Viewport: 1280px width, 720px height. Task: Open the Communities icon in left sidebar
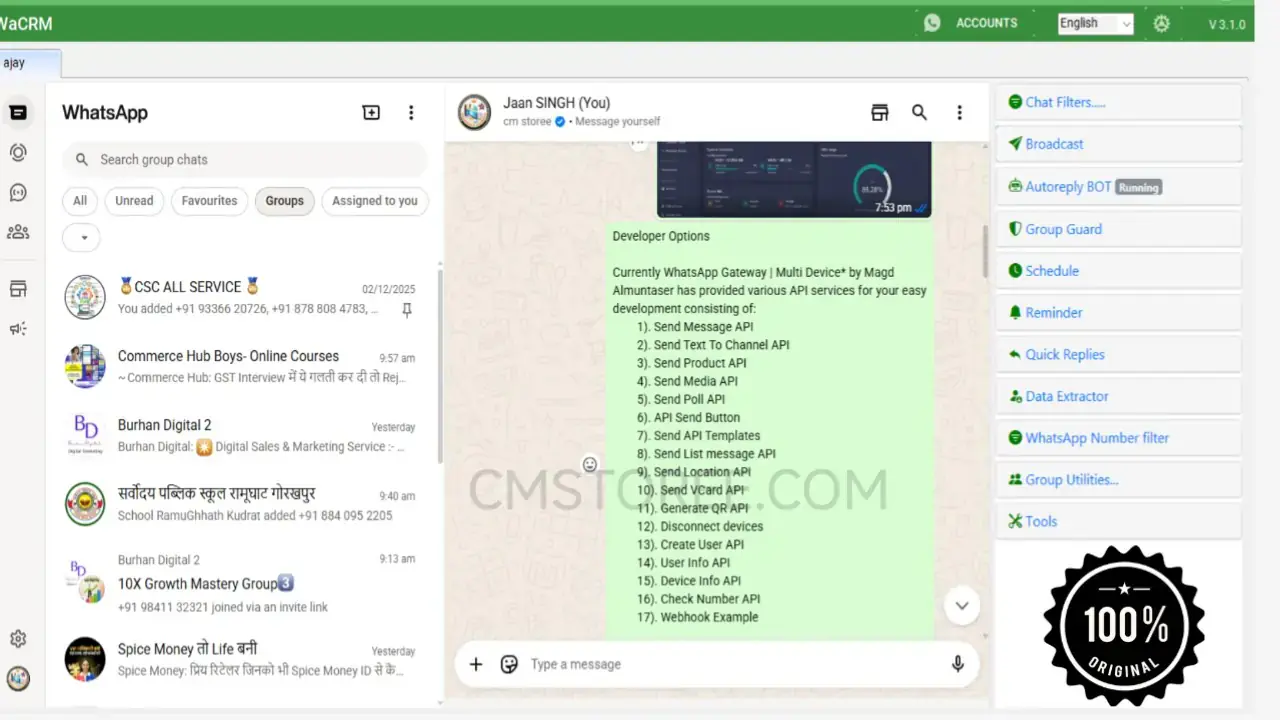18,232
